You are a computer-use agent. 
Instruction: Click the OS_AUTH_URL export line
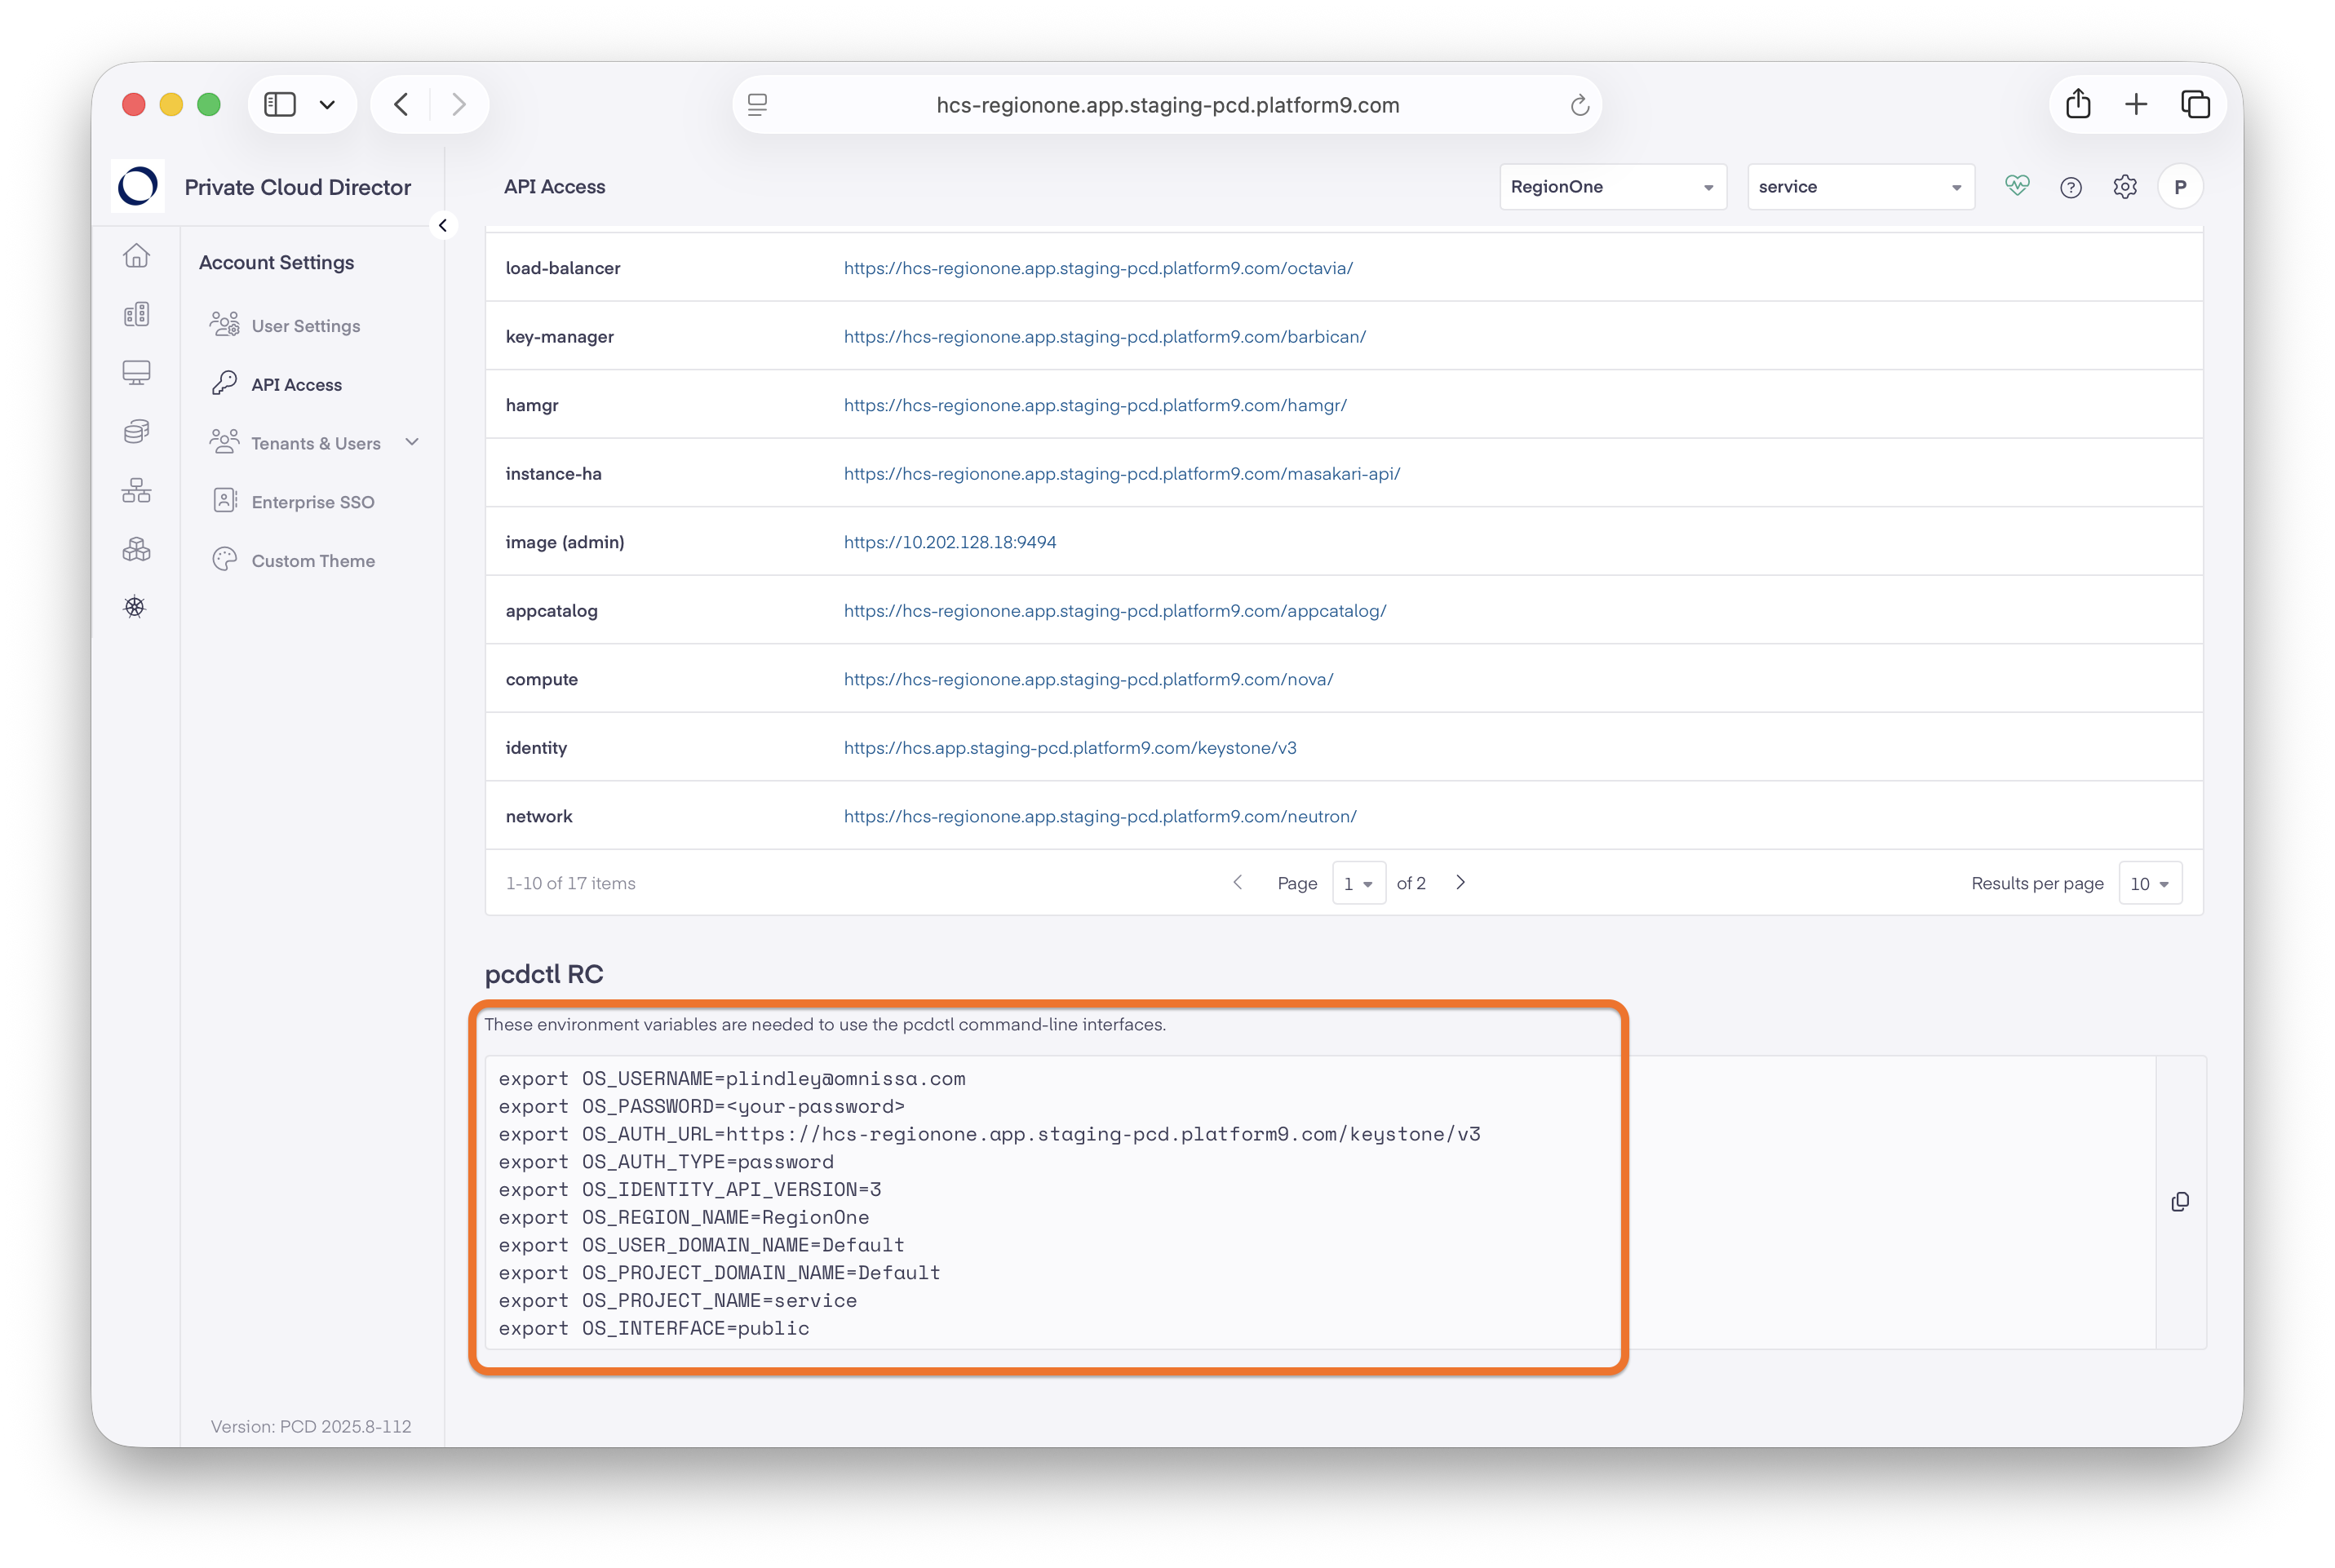pyautogui.click(x=989, y=1134)
